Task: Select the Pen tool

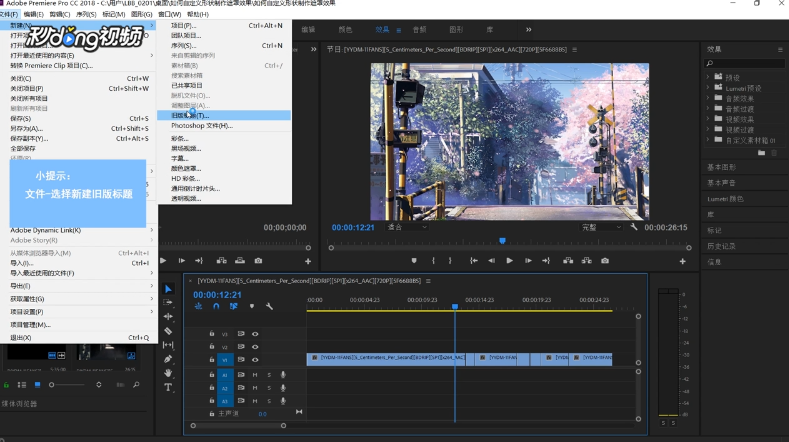Action: click(168, 359)
